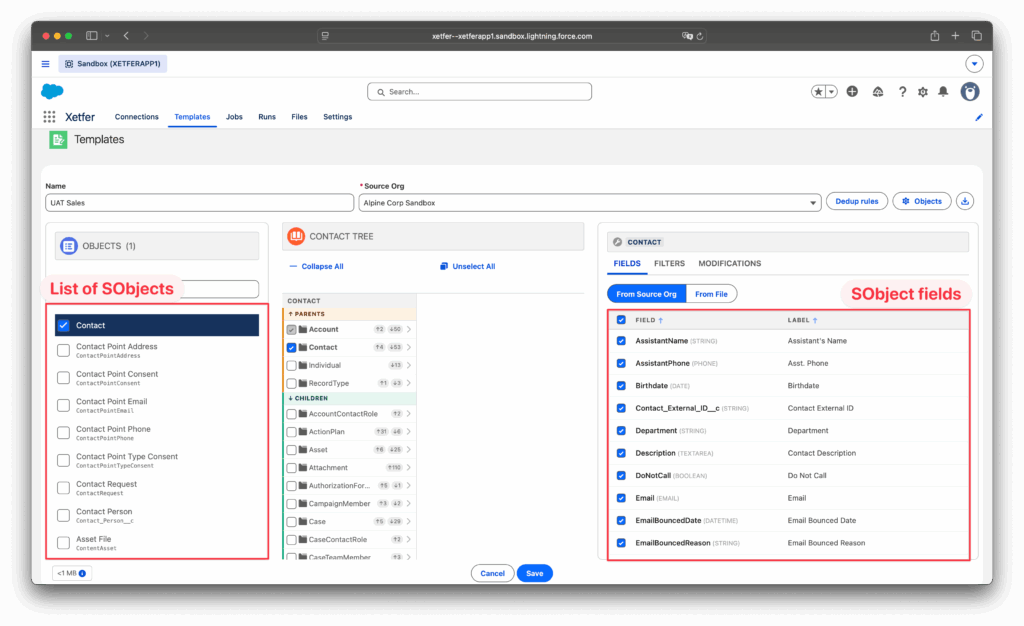1024x626 pixels.
Task: Click the Objects button
Action: 921,201
